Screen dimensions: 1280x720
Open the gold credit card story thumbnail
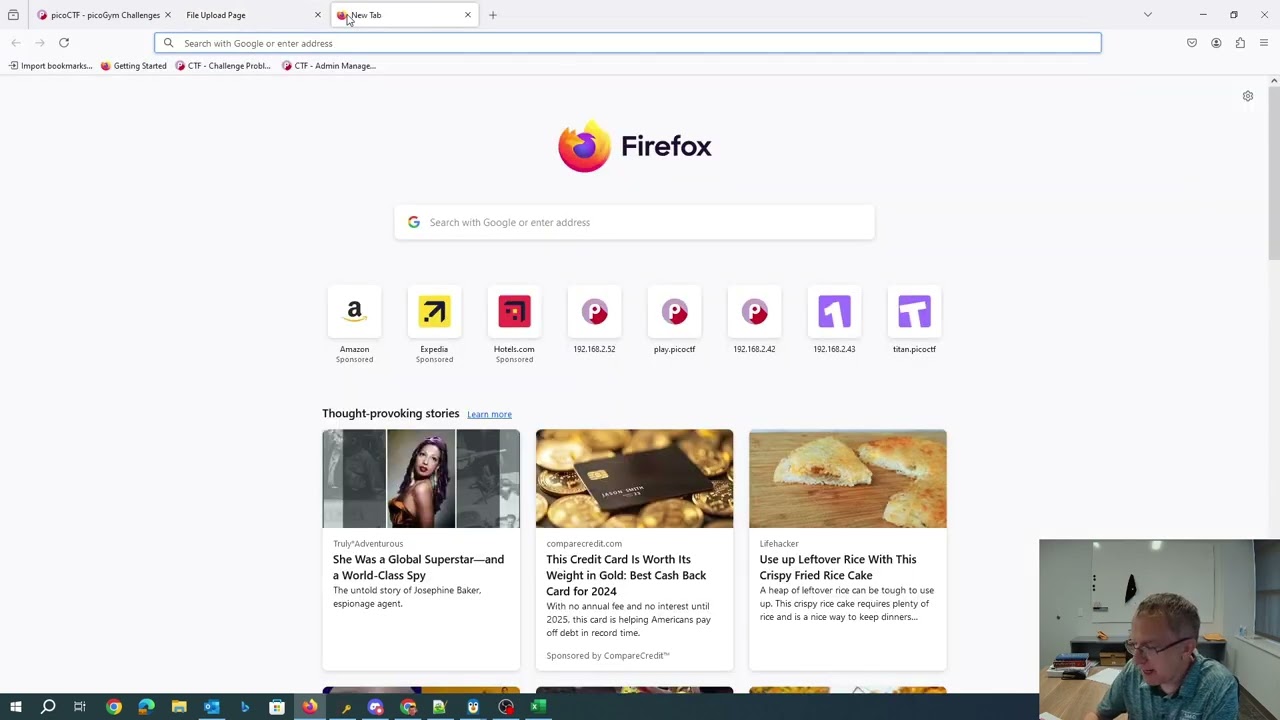pos(634,479)
